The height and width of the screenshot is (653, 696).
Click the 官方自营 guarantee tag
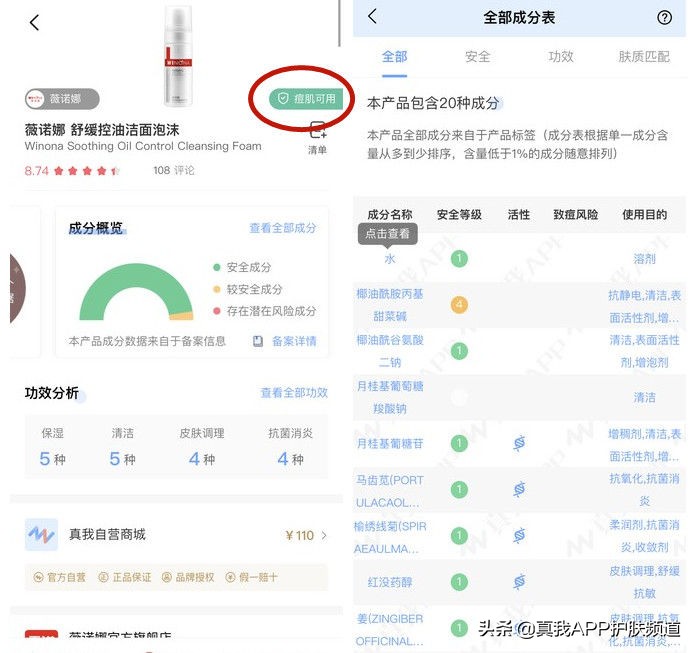click(x=59, y=577)
